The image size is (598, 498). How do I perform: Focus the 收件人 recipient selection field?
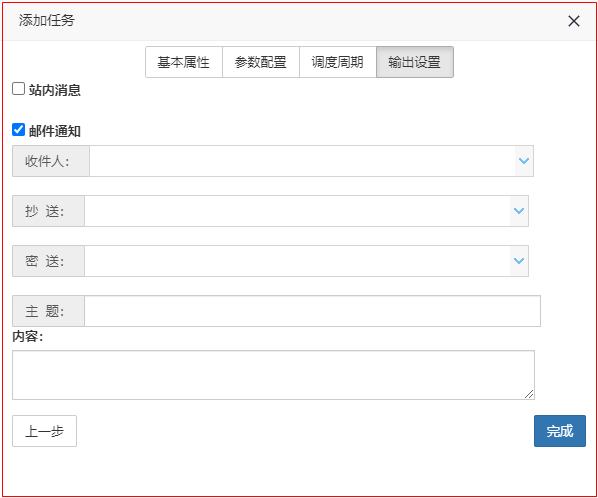(x=302, y=161)
